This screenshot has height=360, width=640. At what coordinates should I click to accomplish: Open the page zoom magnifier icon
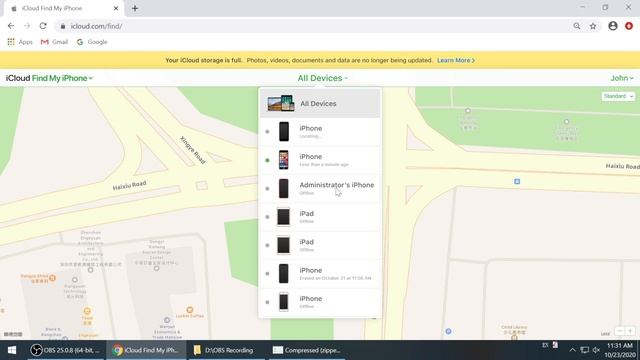[576, 26]
